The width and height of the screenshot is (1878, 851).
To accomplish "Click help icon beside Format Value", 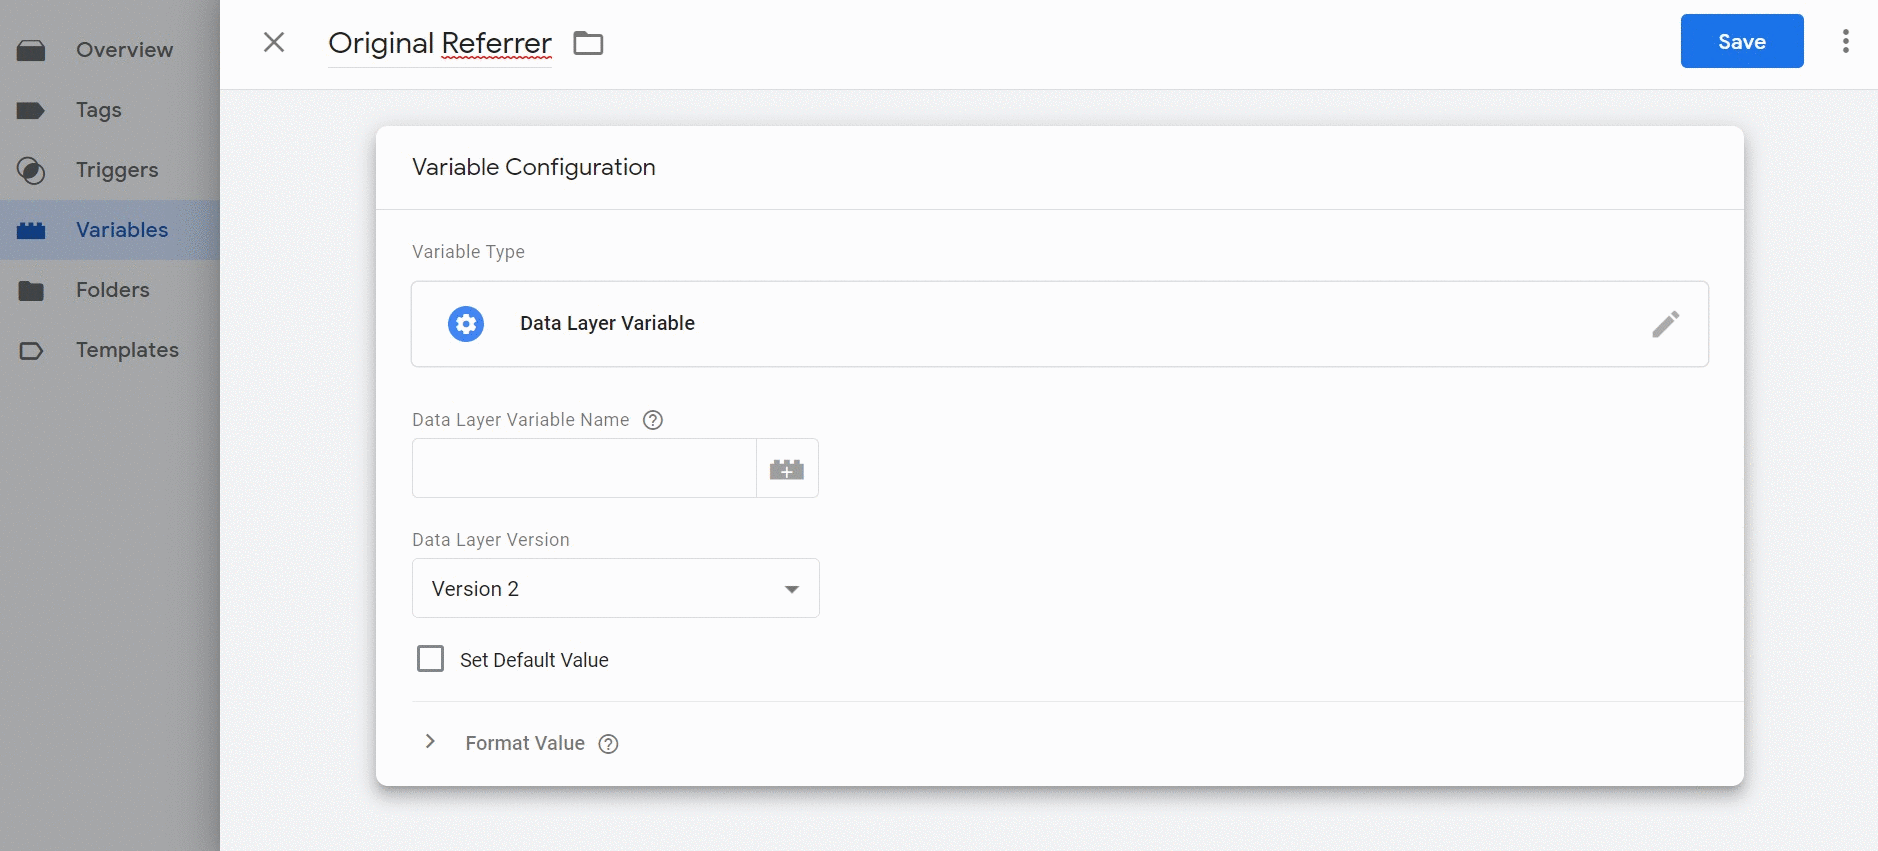I will 608,744.
